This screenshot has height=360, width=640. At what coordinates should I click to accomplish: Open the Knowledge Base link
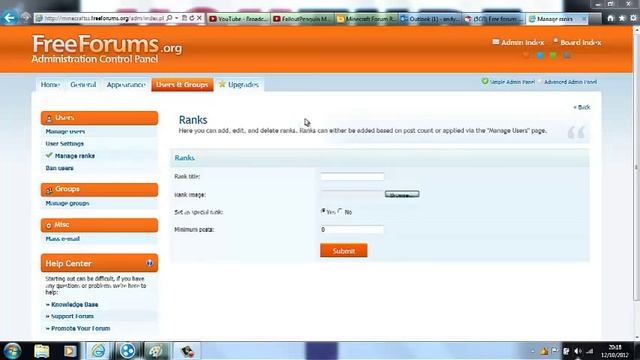74,304
